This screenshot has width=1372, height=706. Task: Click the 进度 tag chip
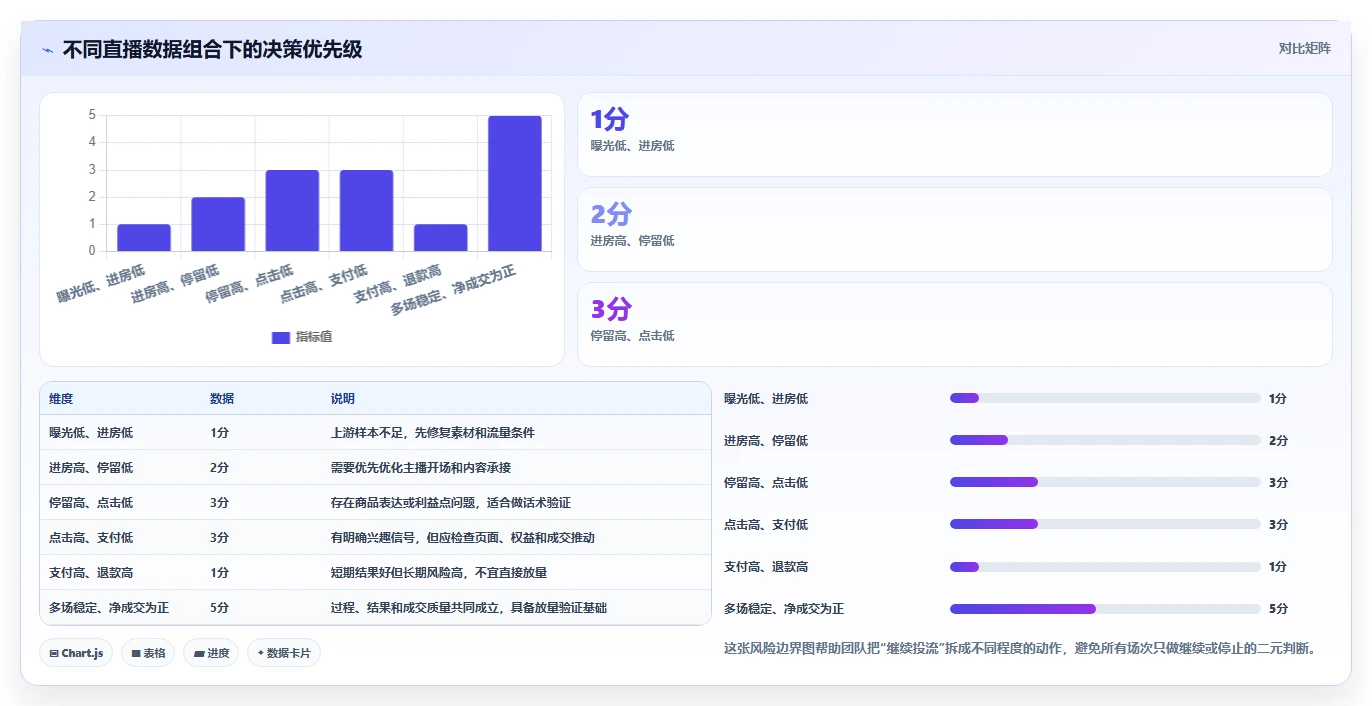211,653
